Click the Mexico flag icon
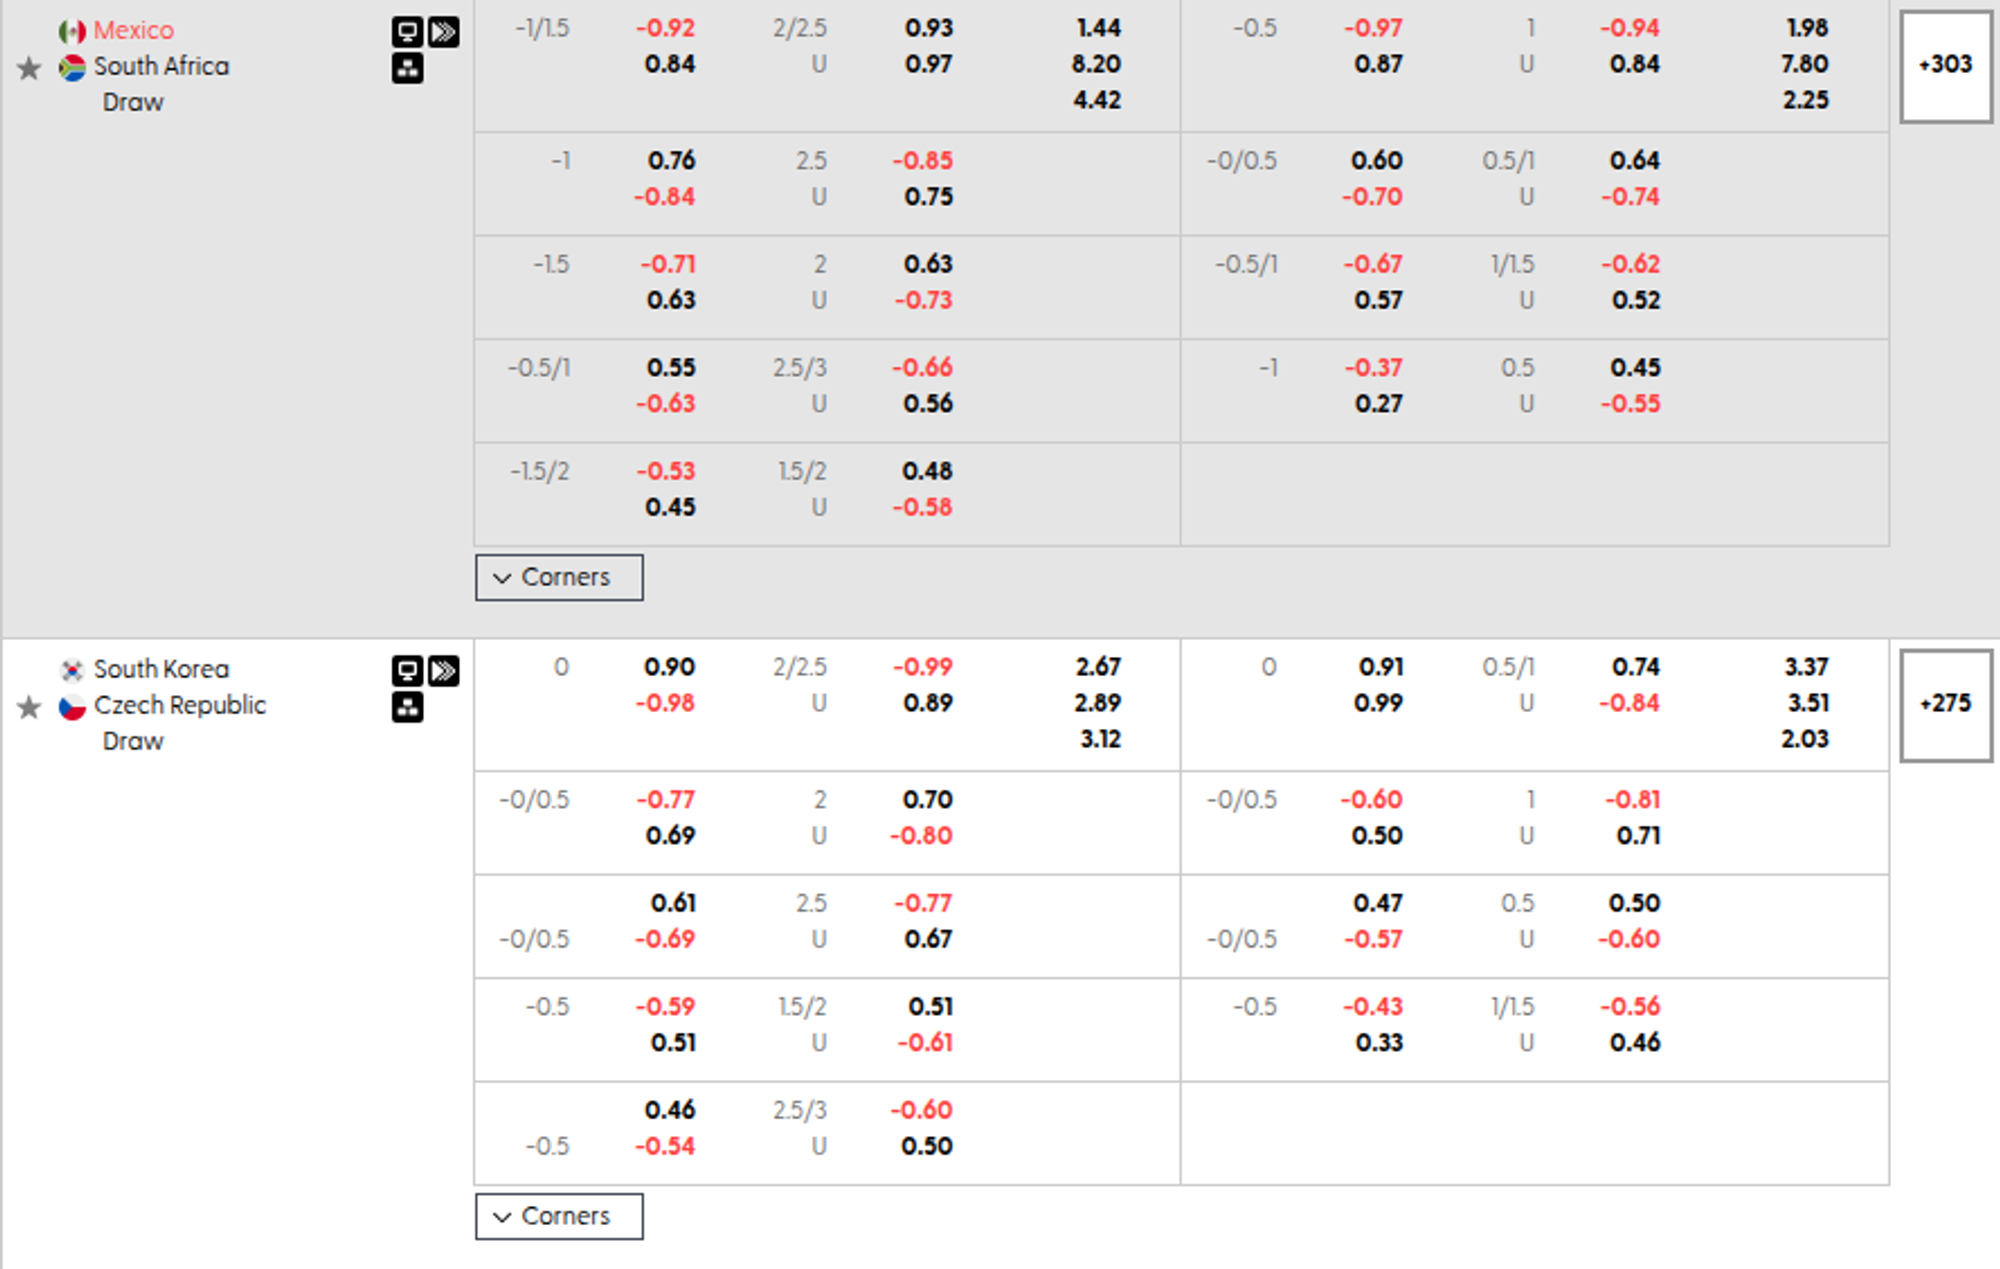The width and height of the screenshot is (2000, 1269). pyautogui.click(x=72, y=31)
